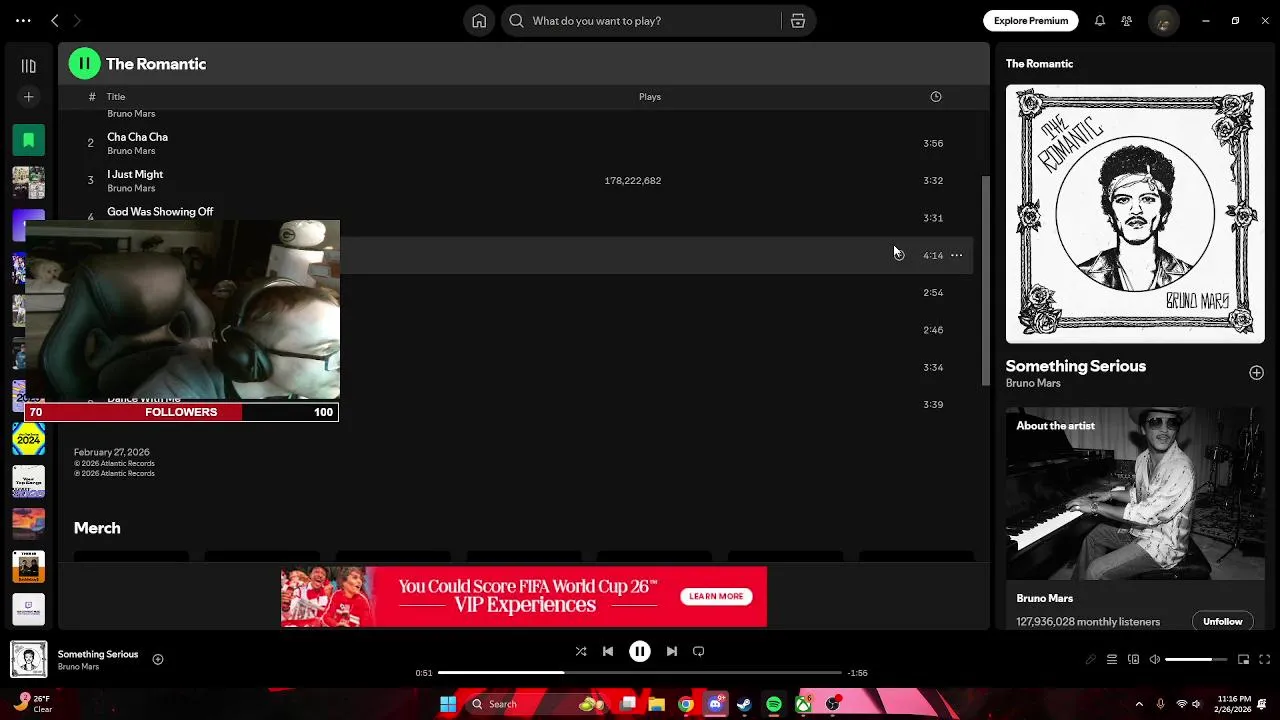Image resolution: width=1280 pixels, height=720 pixels.
Task: Click Explore Premium button
Action: 1031,20
